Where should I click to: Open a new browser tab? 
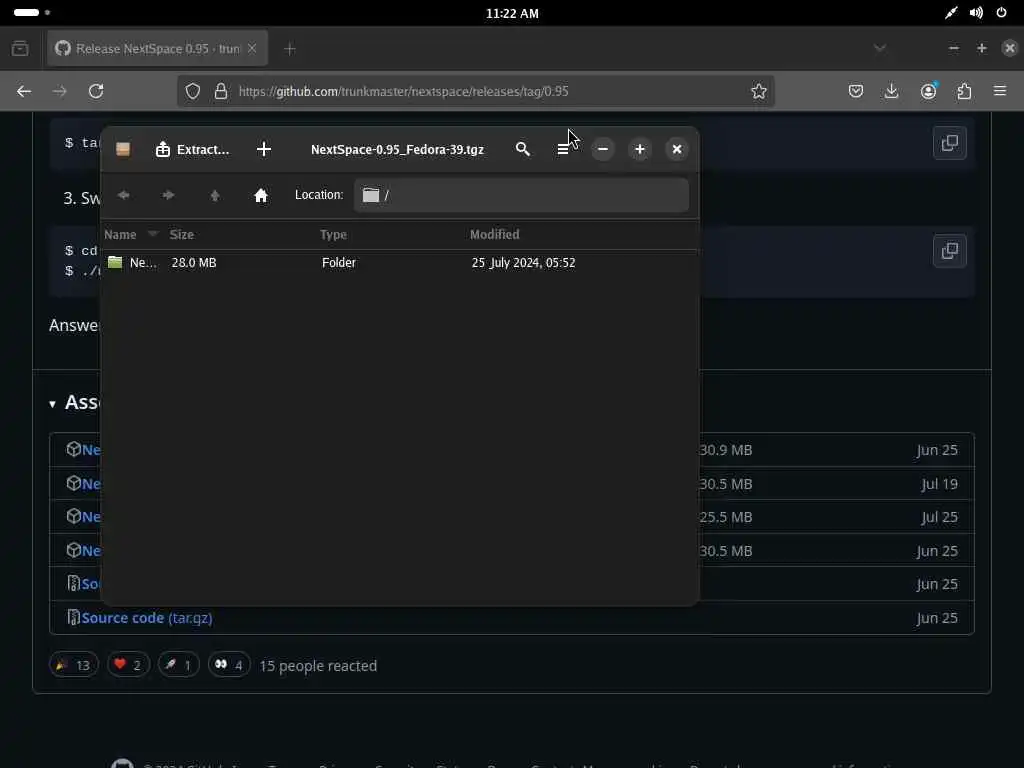coord(290,49)
